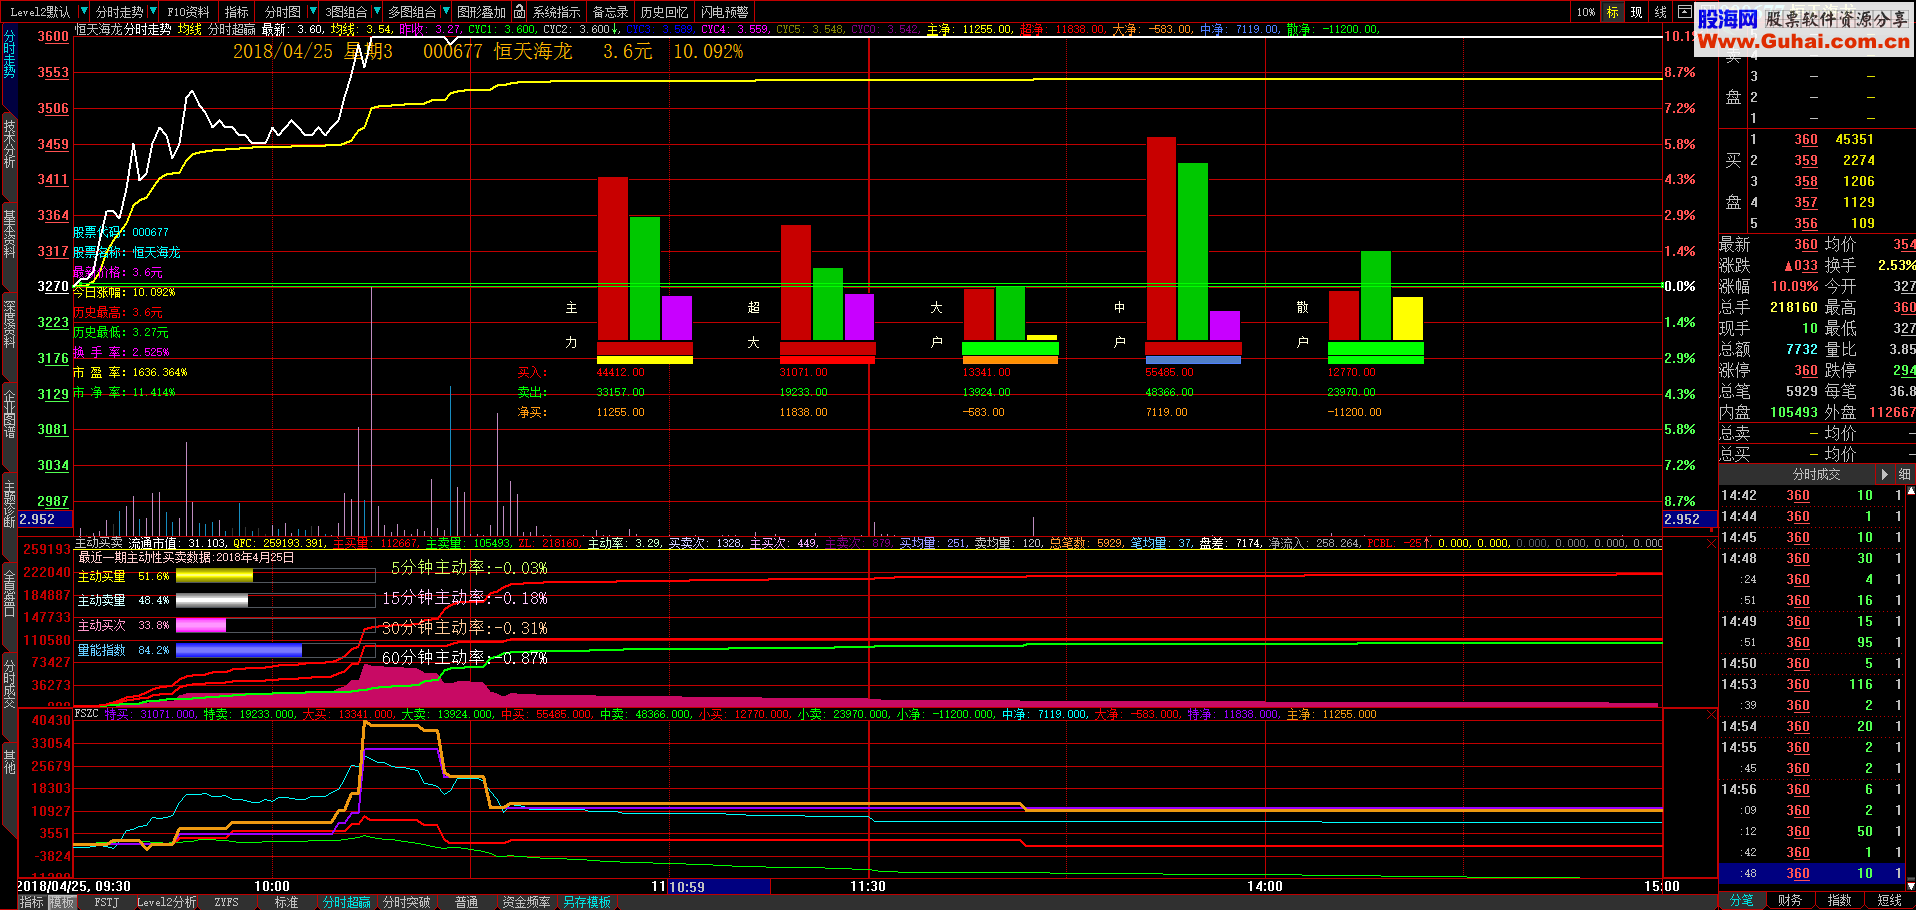Switch to 短线 tab in quote panel

click(1889, 900)
